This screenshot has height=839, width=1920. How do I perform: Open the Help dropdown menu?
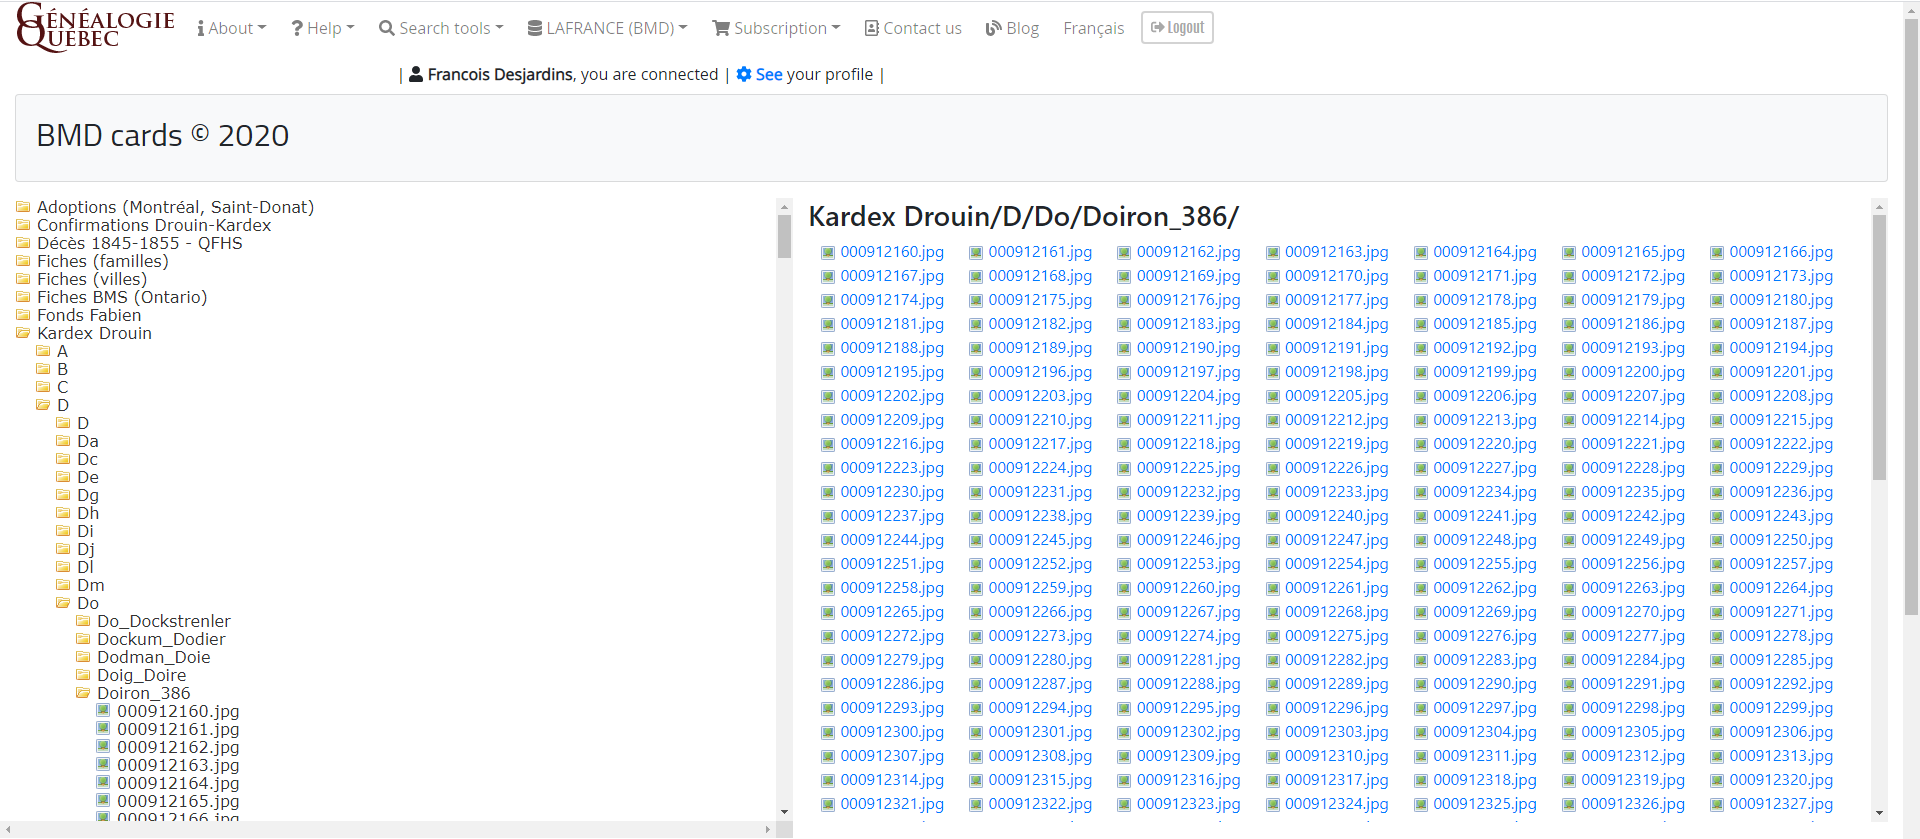click(x=323, y=28)
